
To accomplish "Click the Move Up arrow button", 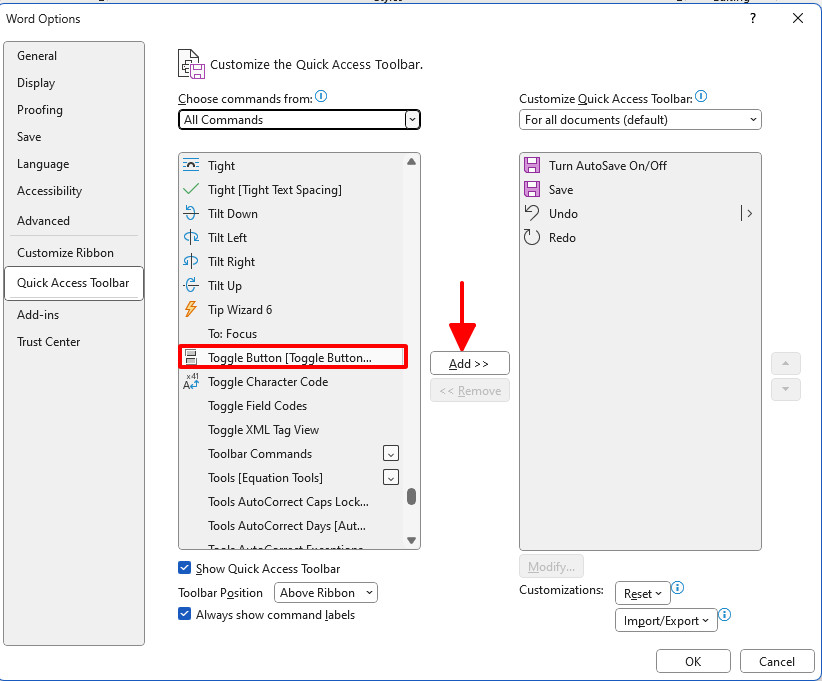I will pyautogui.click(x=785, y=363).
